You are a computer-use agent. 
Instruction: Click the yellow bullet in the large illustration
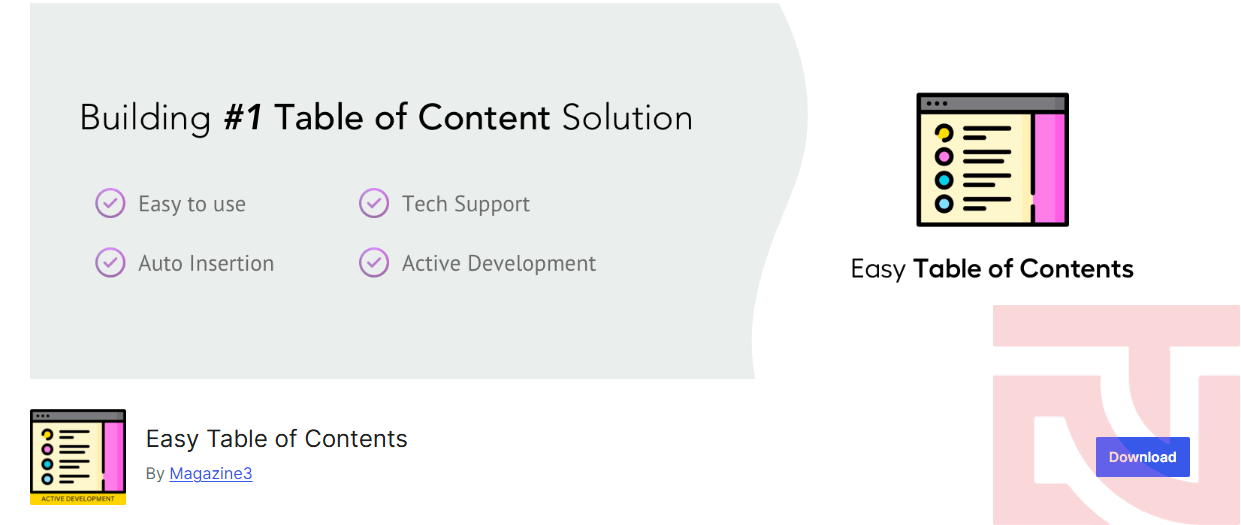pyautogui.click(x=943, y=134)
